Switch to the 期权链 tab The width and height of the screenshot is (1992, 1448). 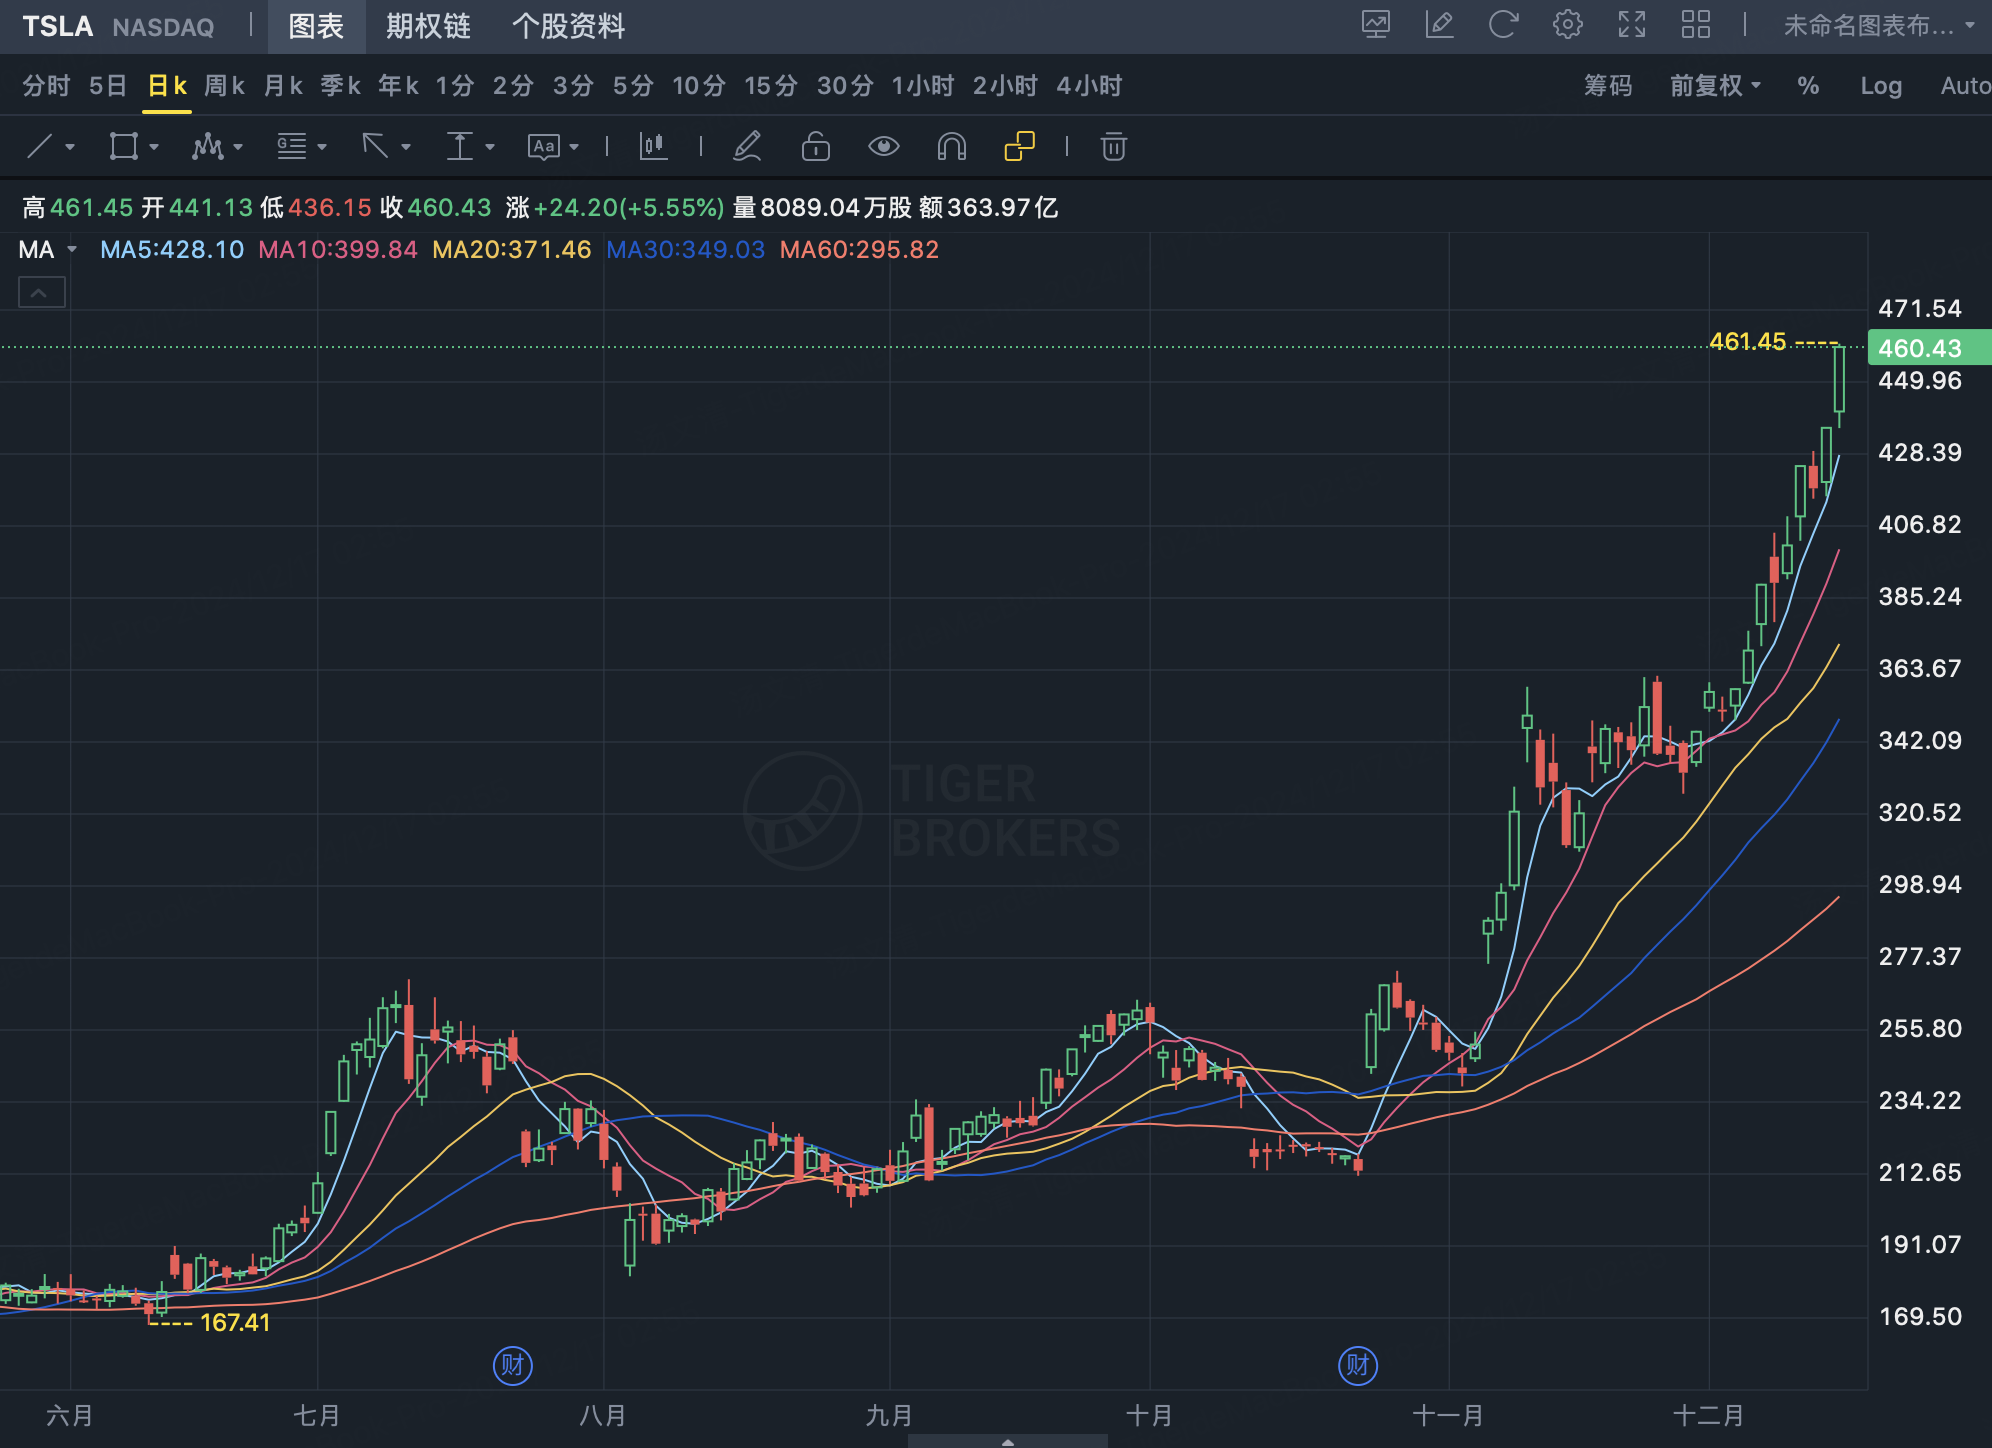click(x=428, y=26)
